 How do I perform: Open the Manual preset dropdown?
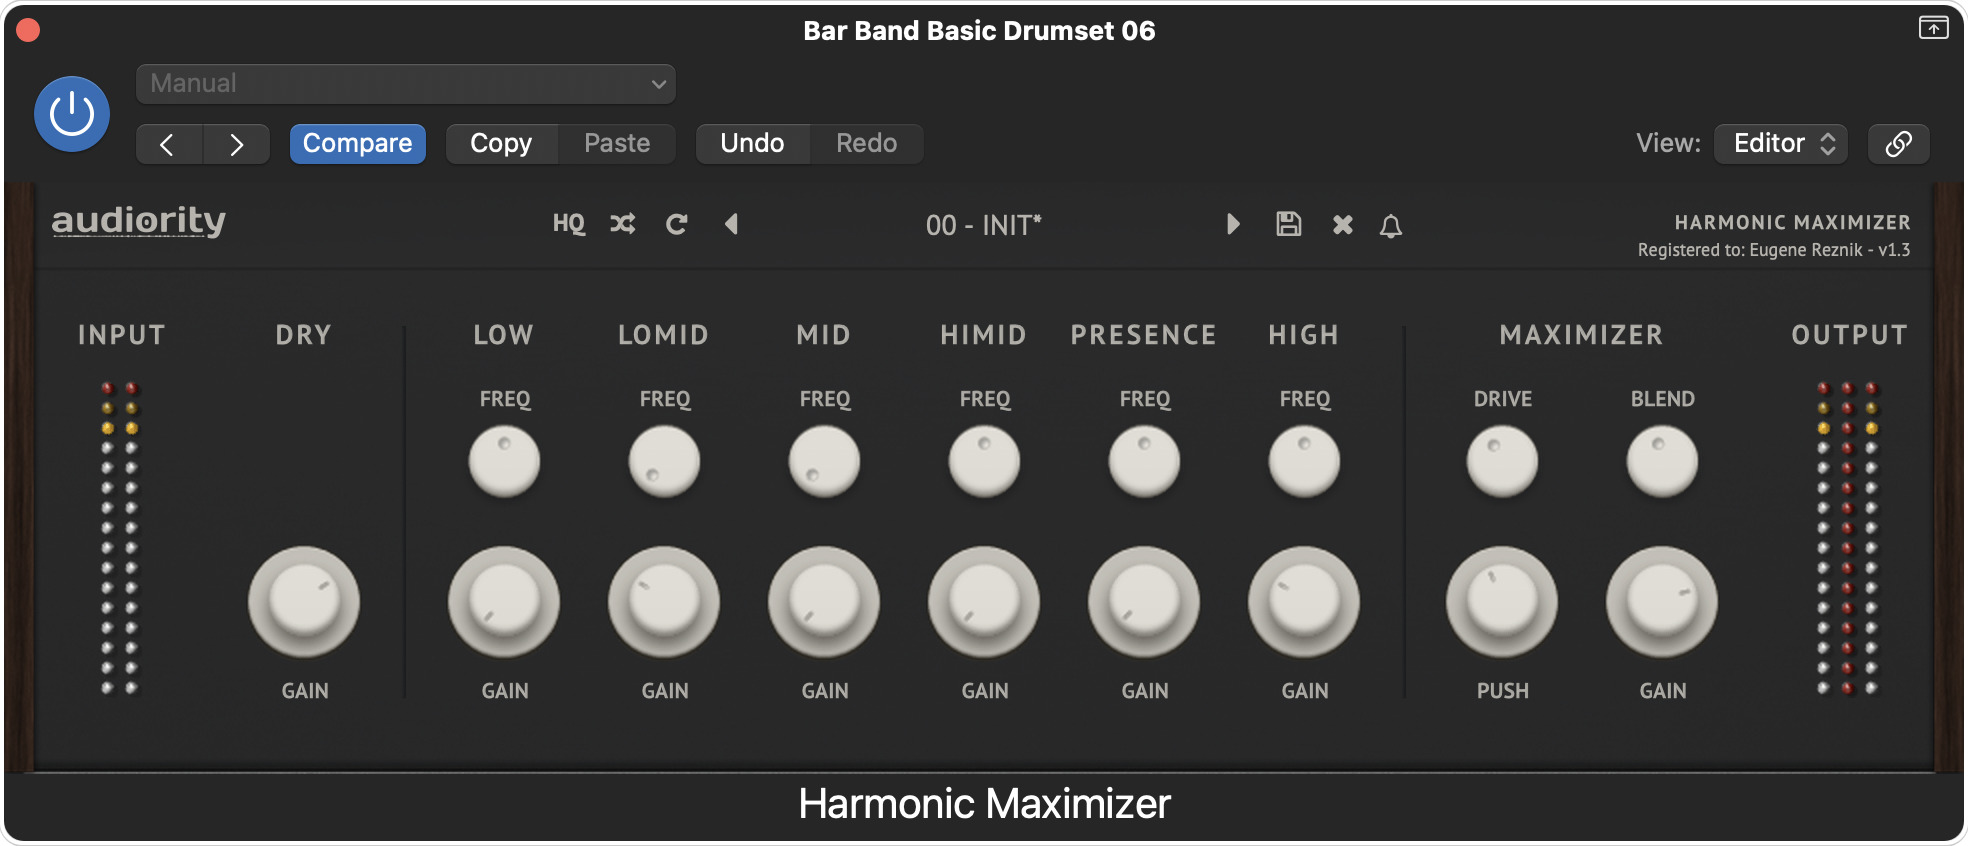(406, 84)
